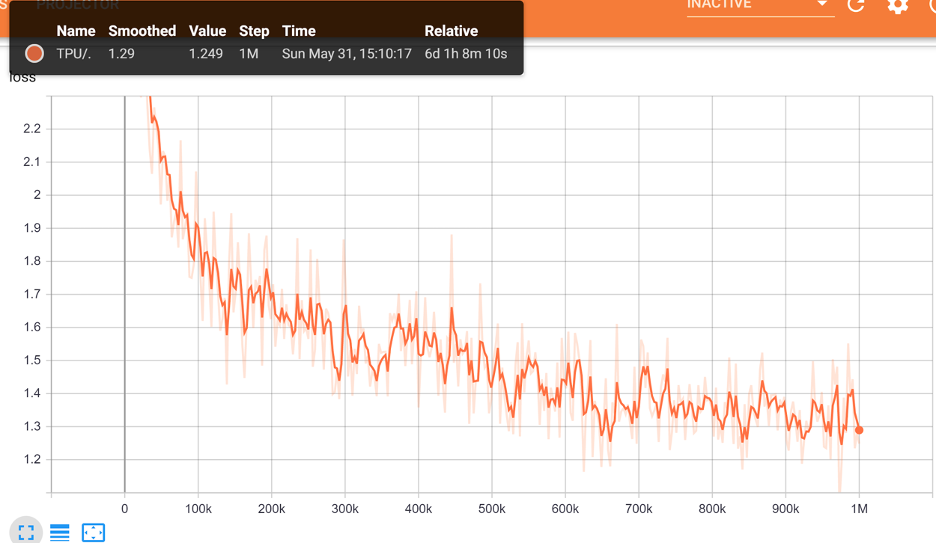Screen dimensions: 936x544
Task: Click the y-axis label '2'
Action: [x=37, y=195]
